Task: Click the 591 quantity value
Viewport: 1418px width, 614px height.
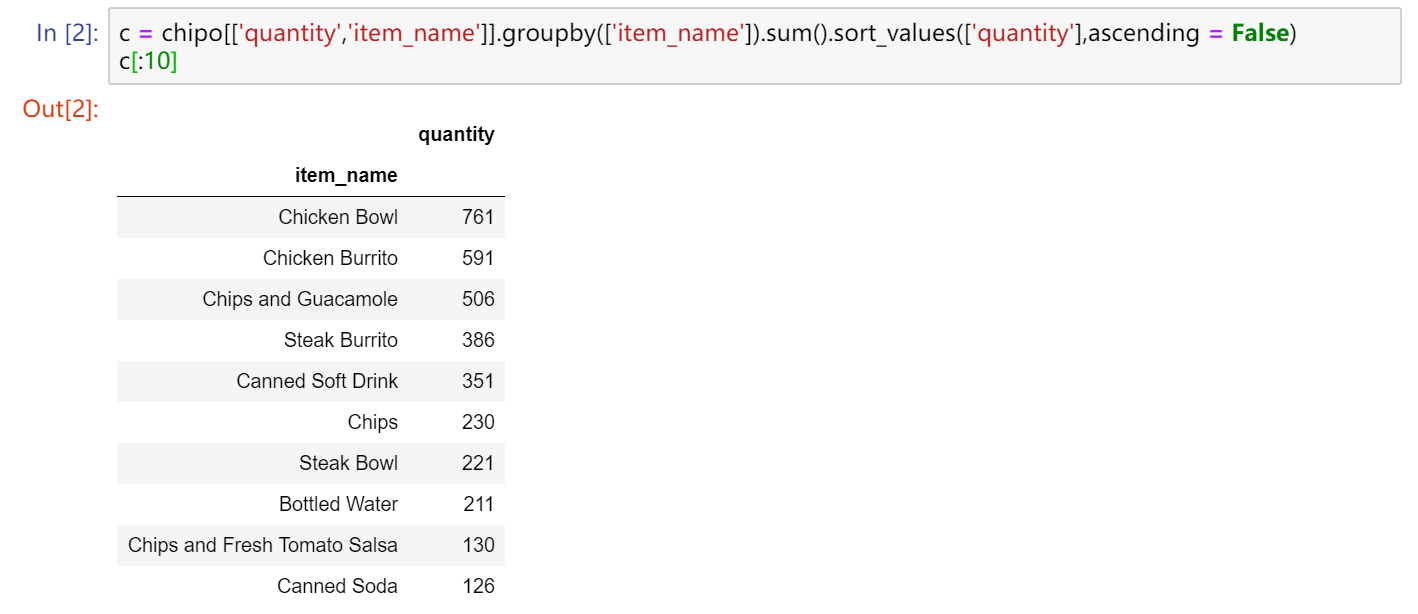Action: pos(478,258)
